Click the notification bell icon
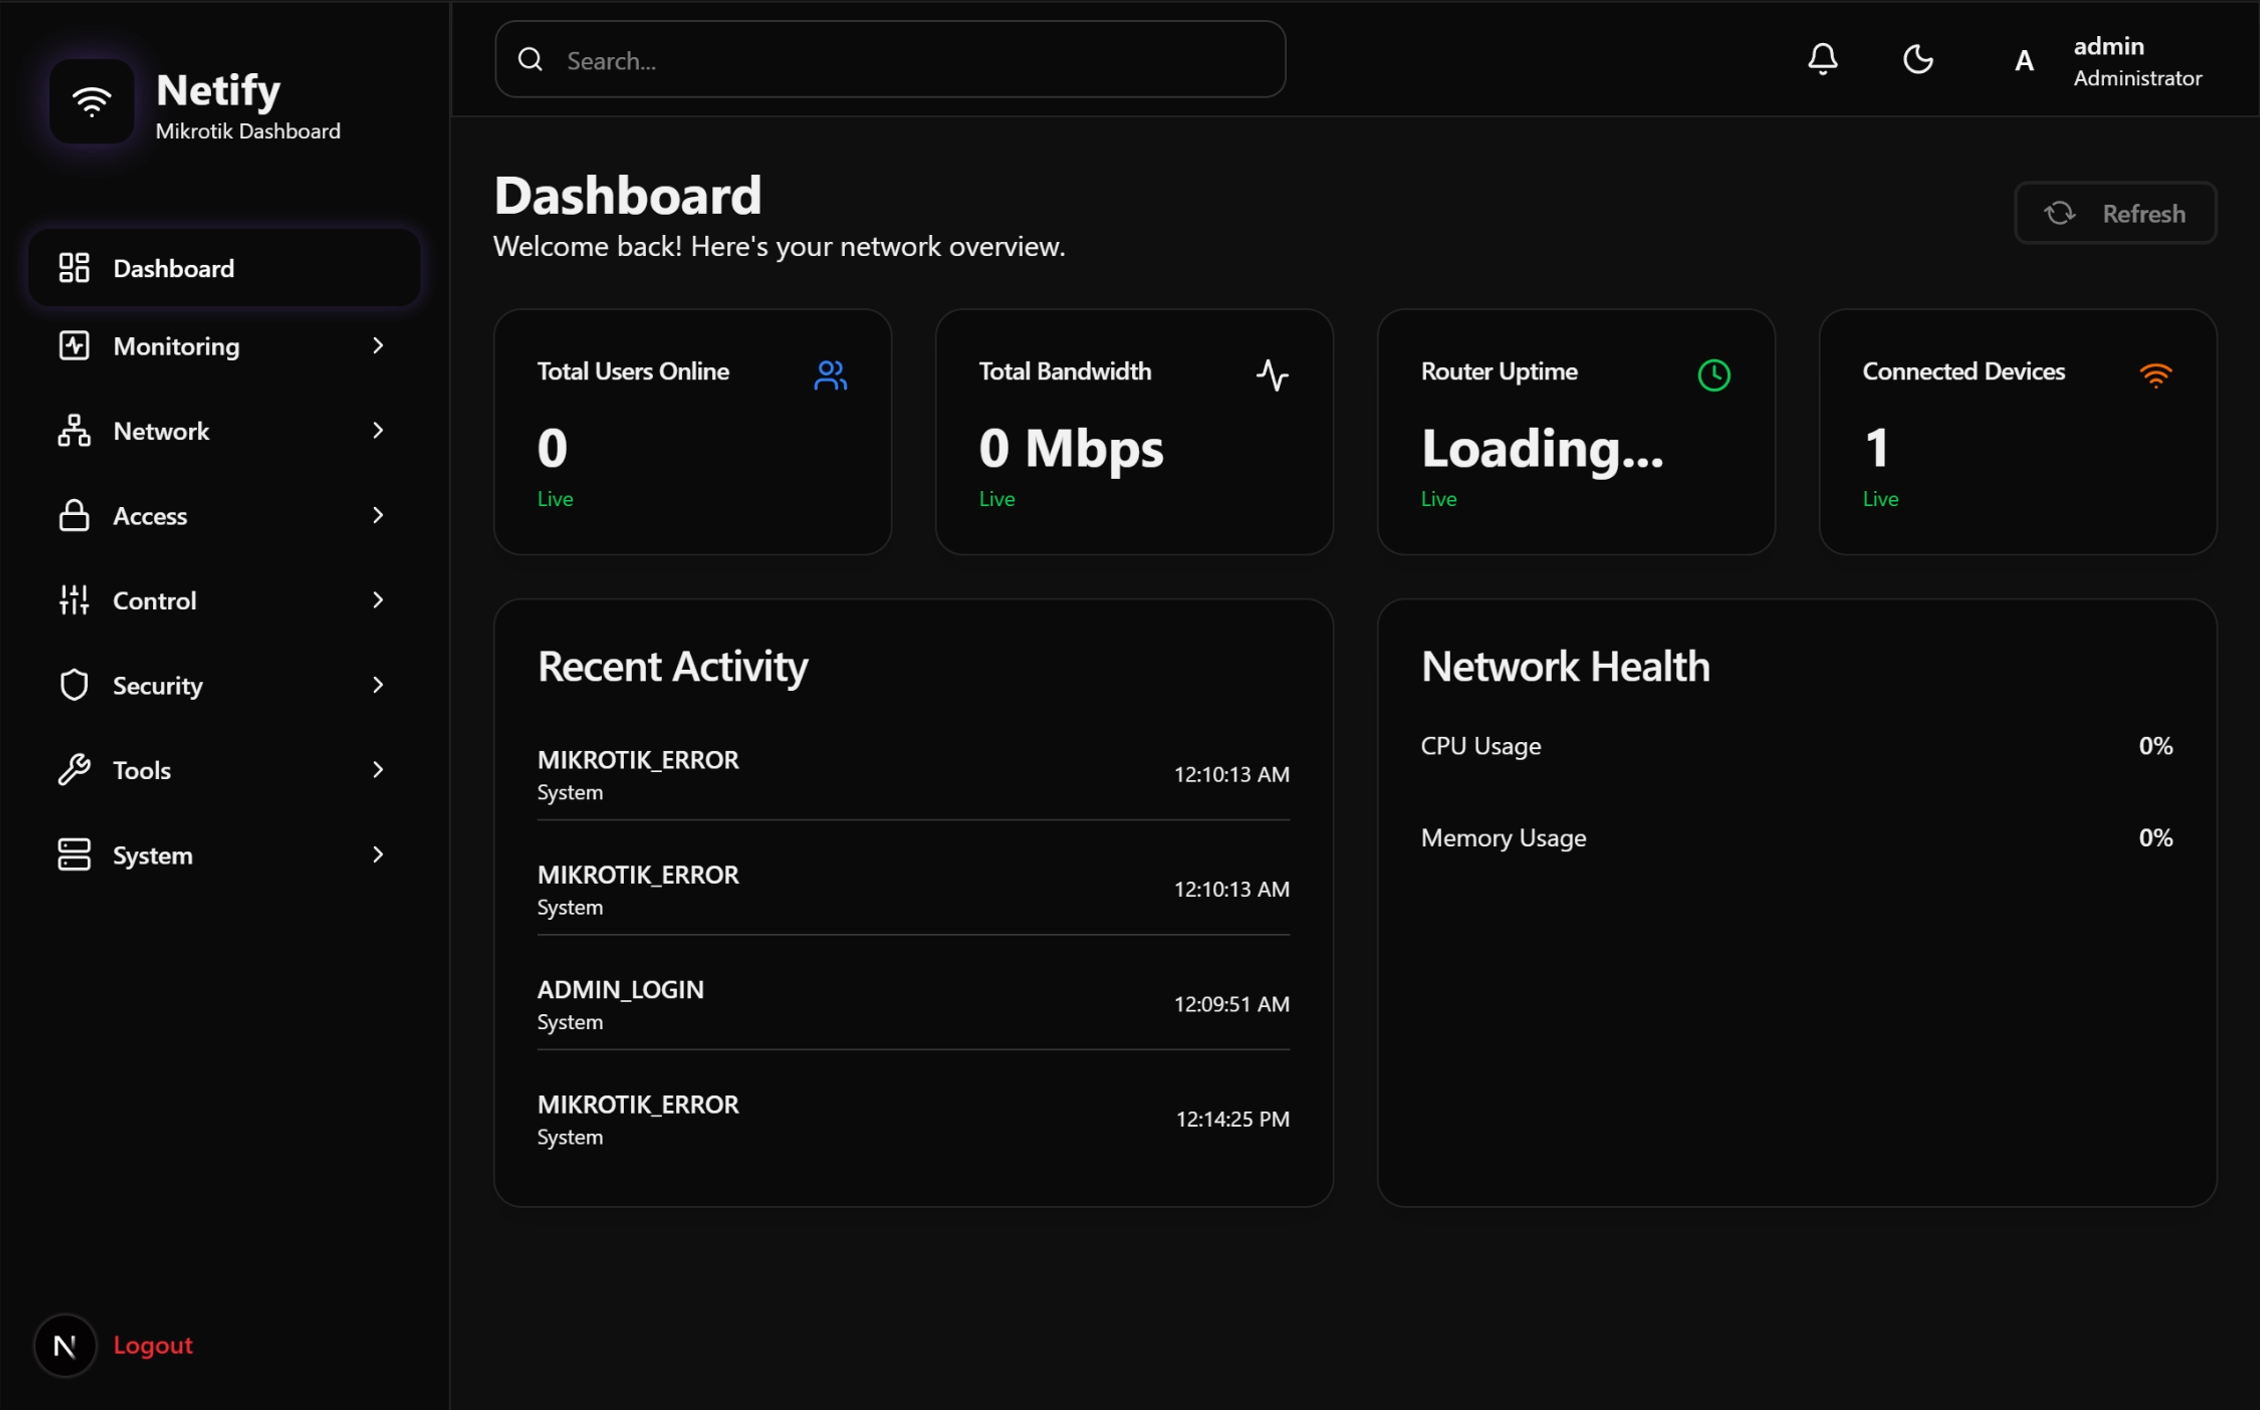Viewport: 2260px width, 1410px height. pyautogui.click(x=1822, y=60)
